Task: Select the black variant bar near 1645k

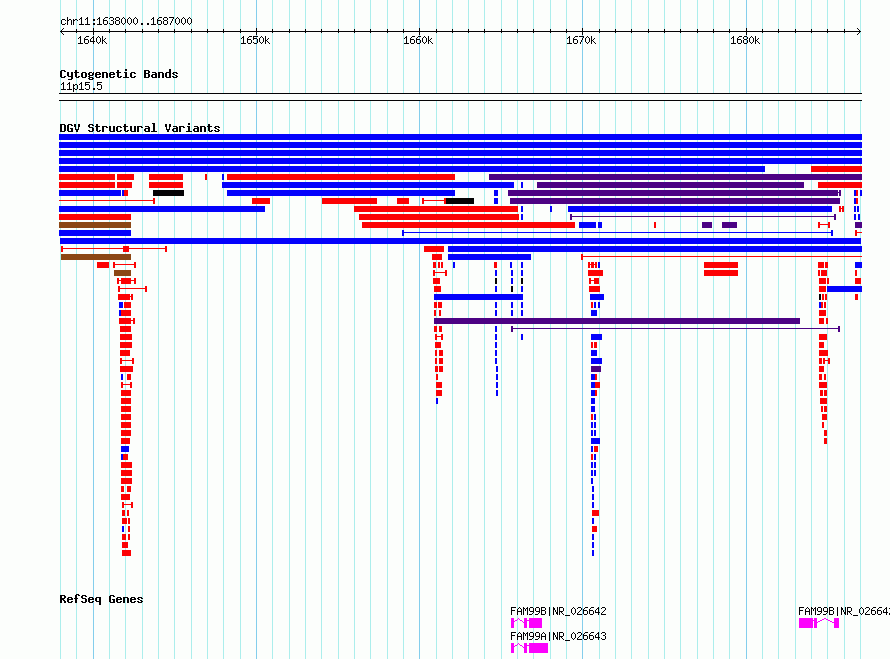Action: click(169, 193)
